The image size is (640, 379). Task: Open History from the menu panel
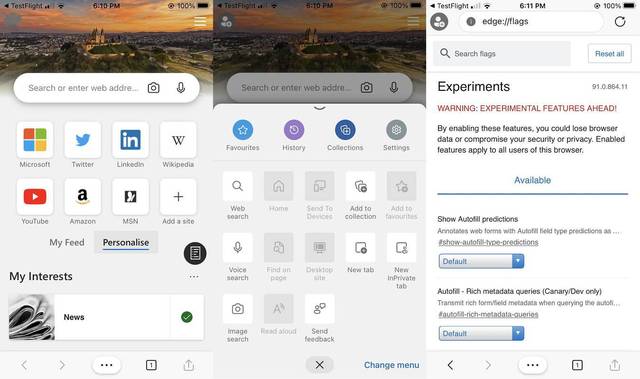pos(294,130)
